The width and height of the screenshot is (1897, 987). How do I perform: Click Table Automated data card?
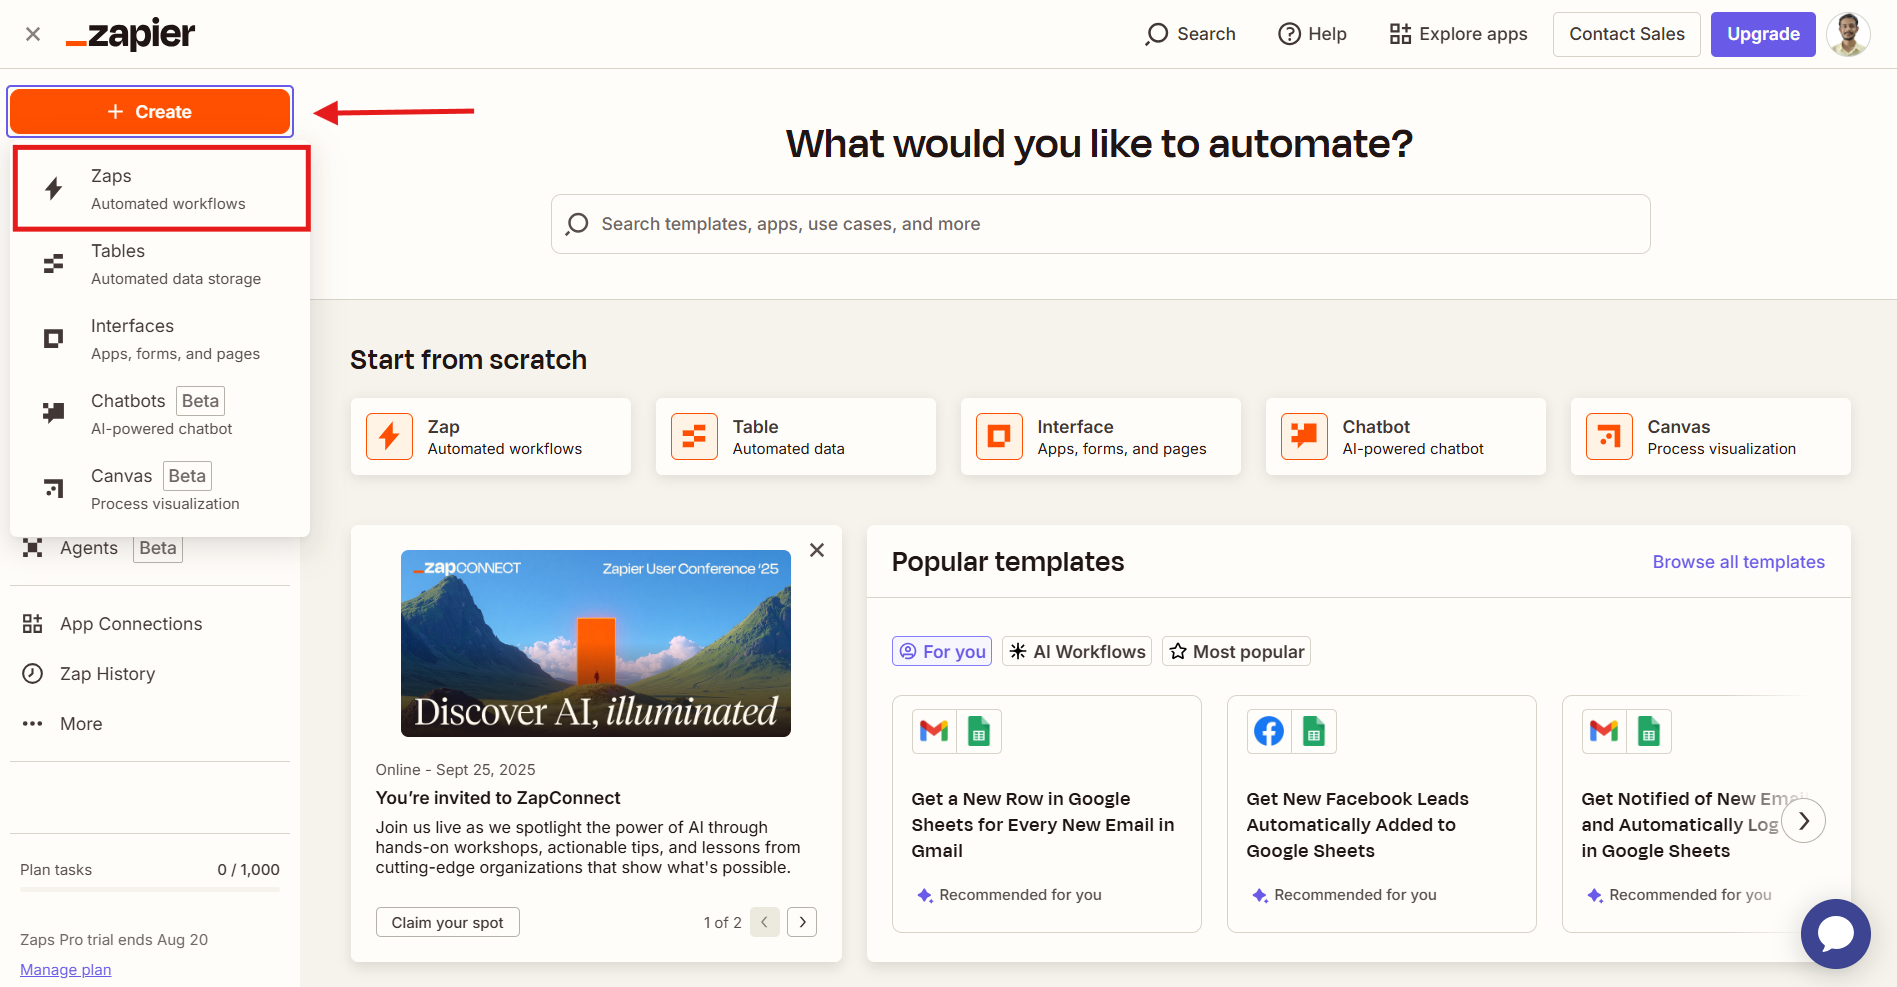click(x=796, y=436)
